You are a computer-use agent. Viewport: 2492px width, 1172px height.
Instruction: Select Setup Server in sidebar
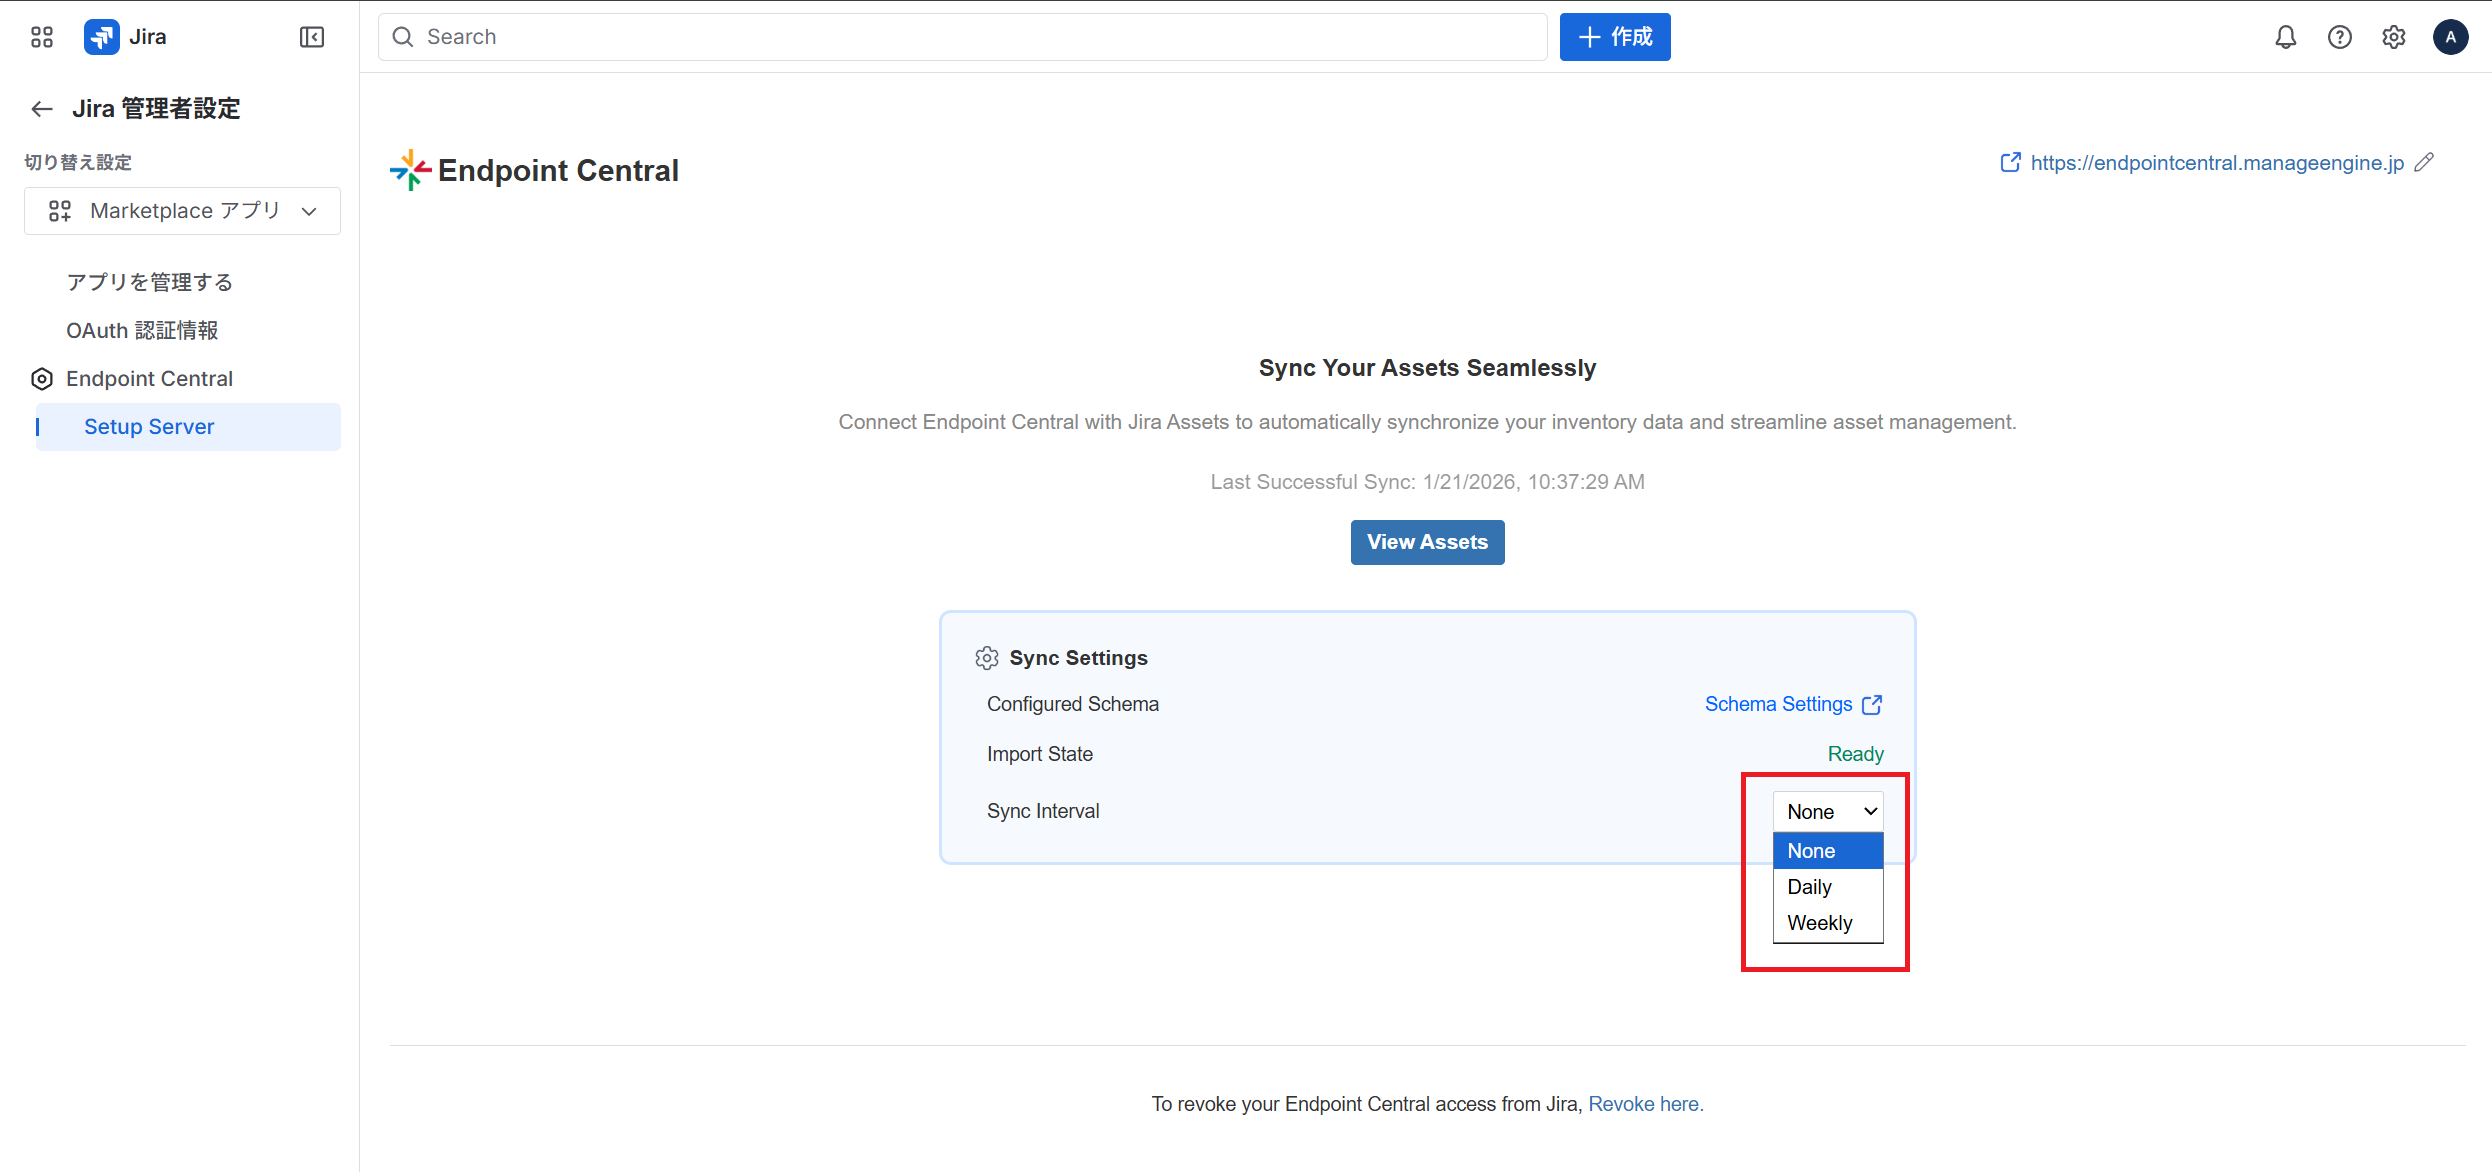tap(149, 427)
